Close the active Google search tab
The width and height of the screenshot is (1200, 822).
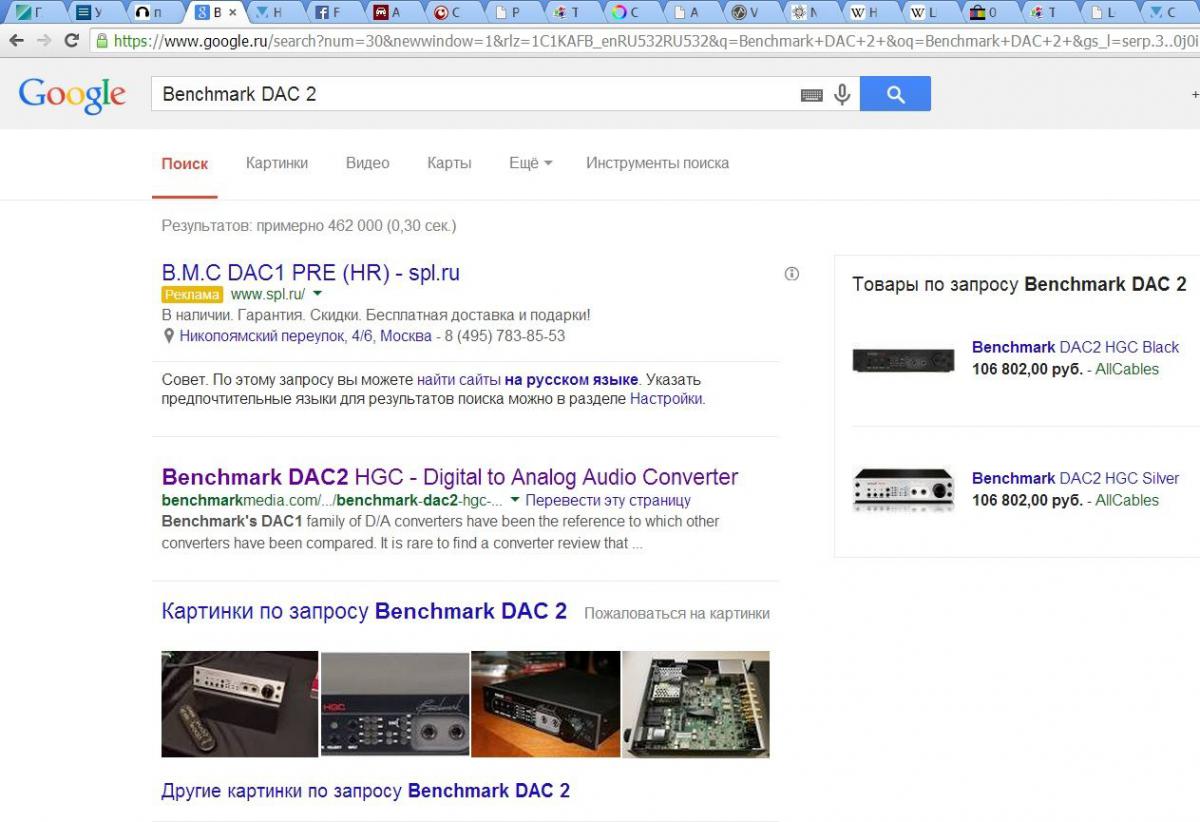click(x=233, y=13)
